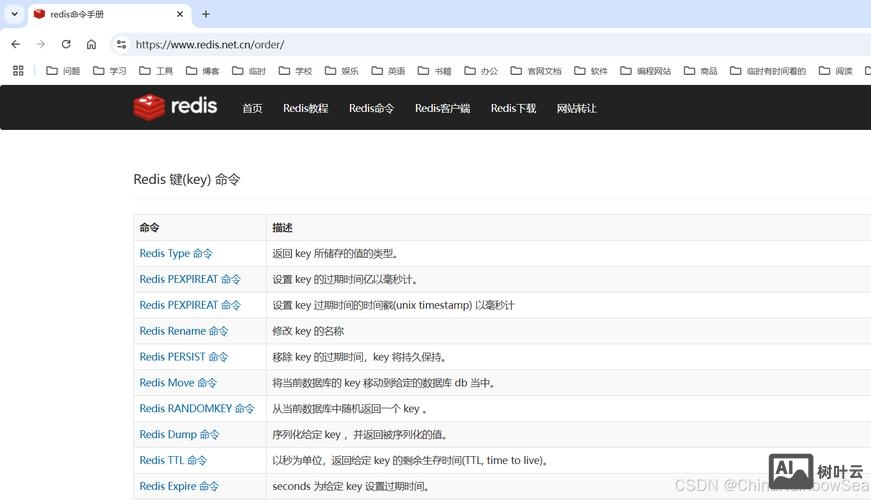This screenshot has width=871, height=500.
Task: Open the 办公 bookmark folder
Action: point(481,71)
